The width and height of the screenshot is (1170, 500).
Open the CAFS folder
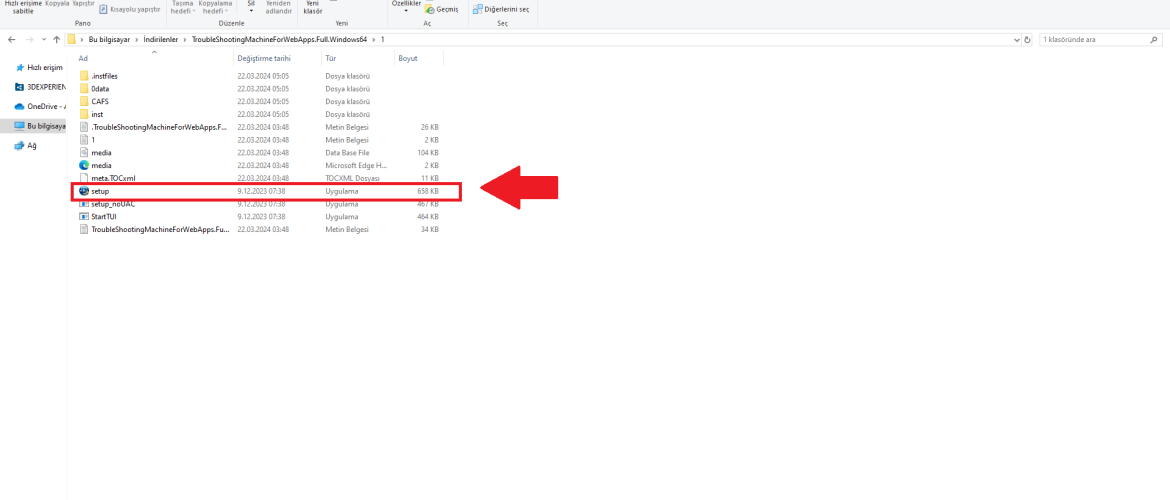point(100,101)
